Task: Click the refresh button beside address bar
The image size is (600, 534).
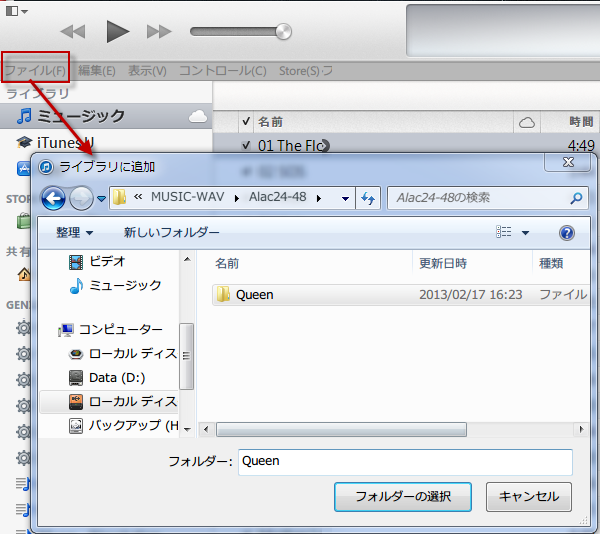Action: click(367, 198)
